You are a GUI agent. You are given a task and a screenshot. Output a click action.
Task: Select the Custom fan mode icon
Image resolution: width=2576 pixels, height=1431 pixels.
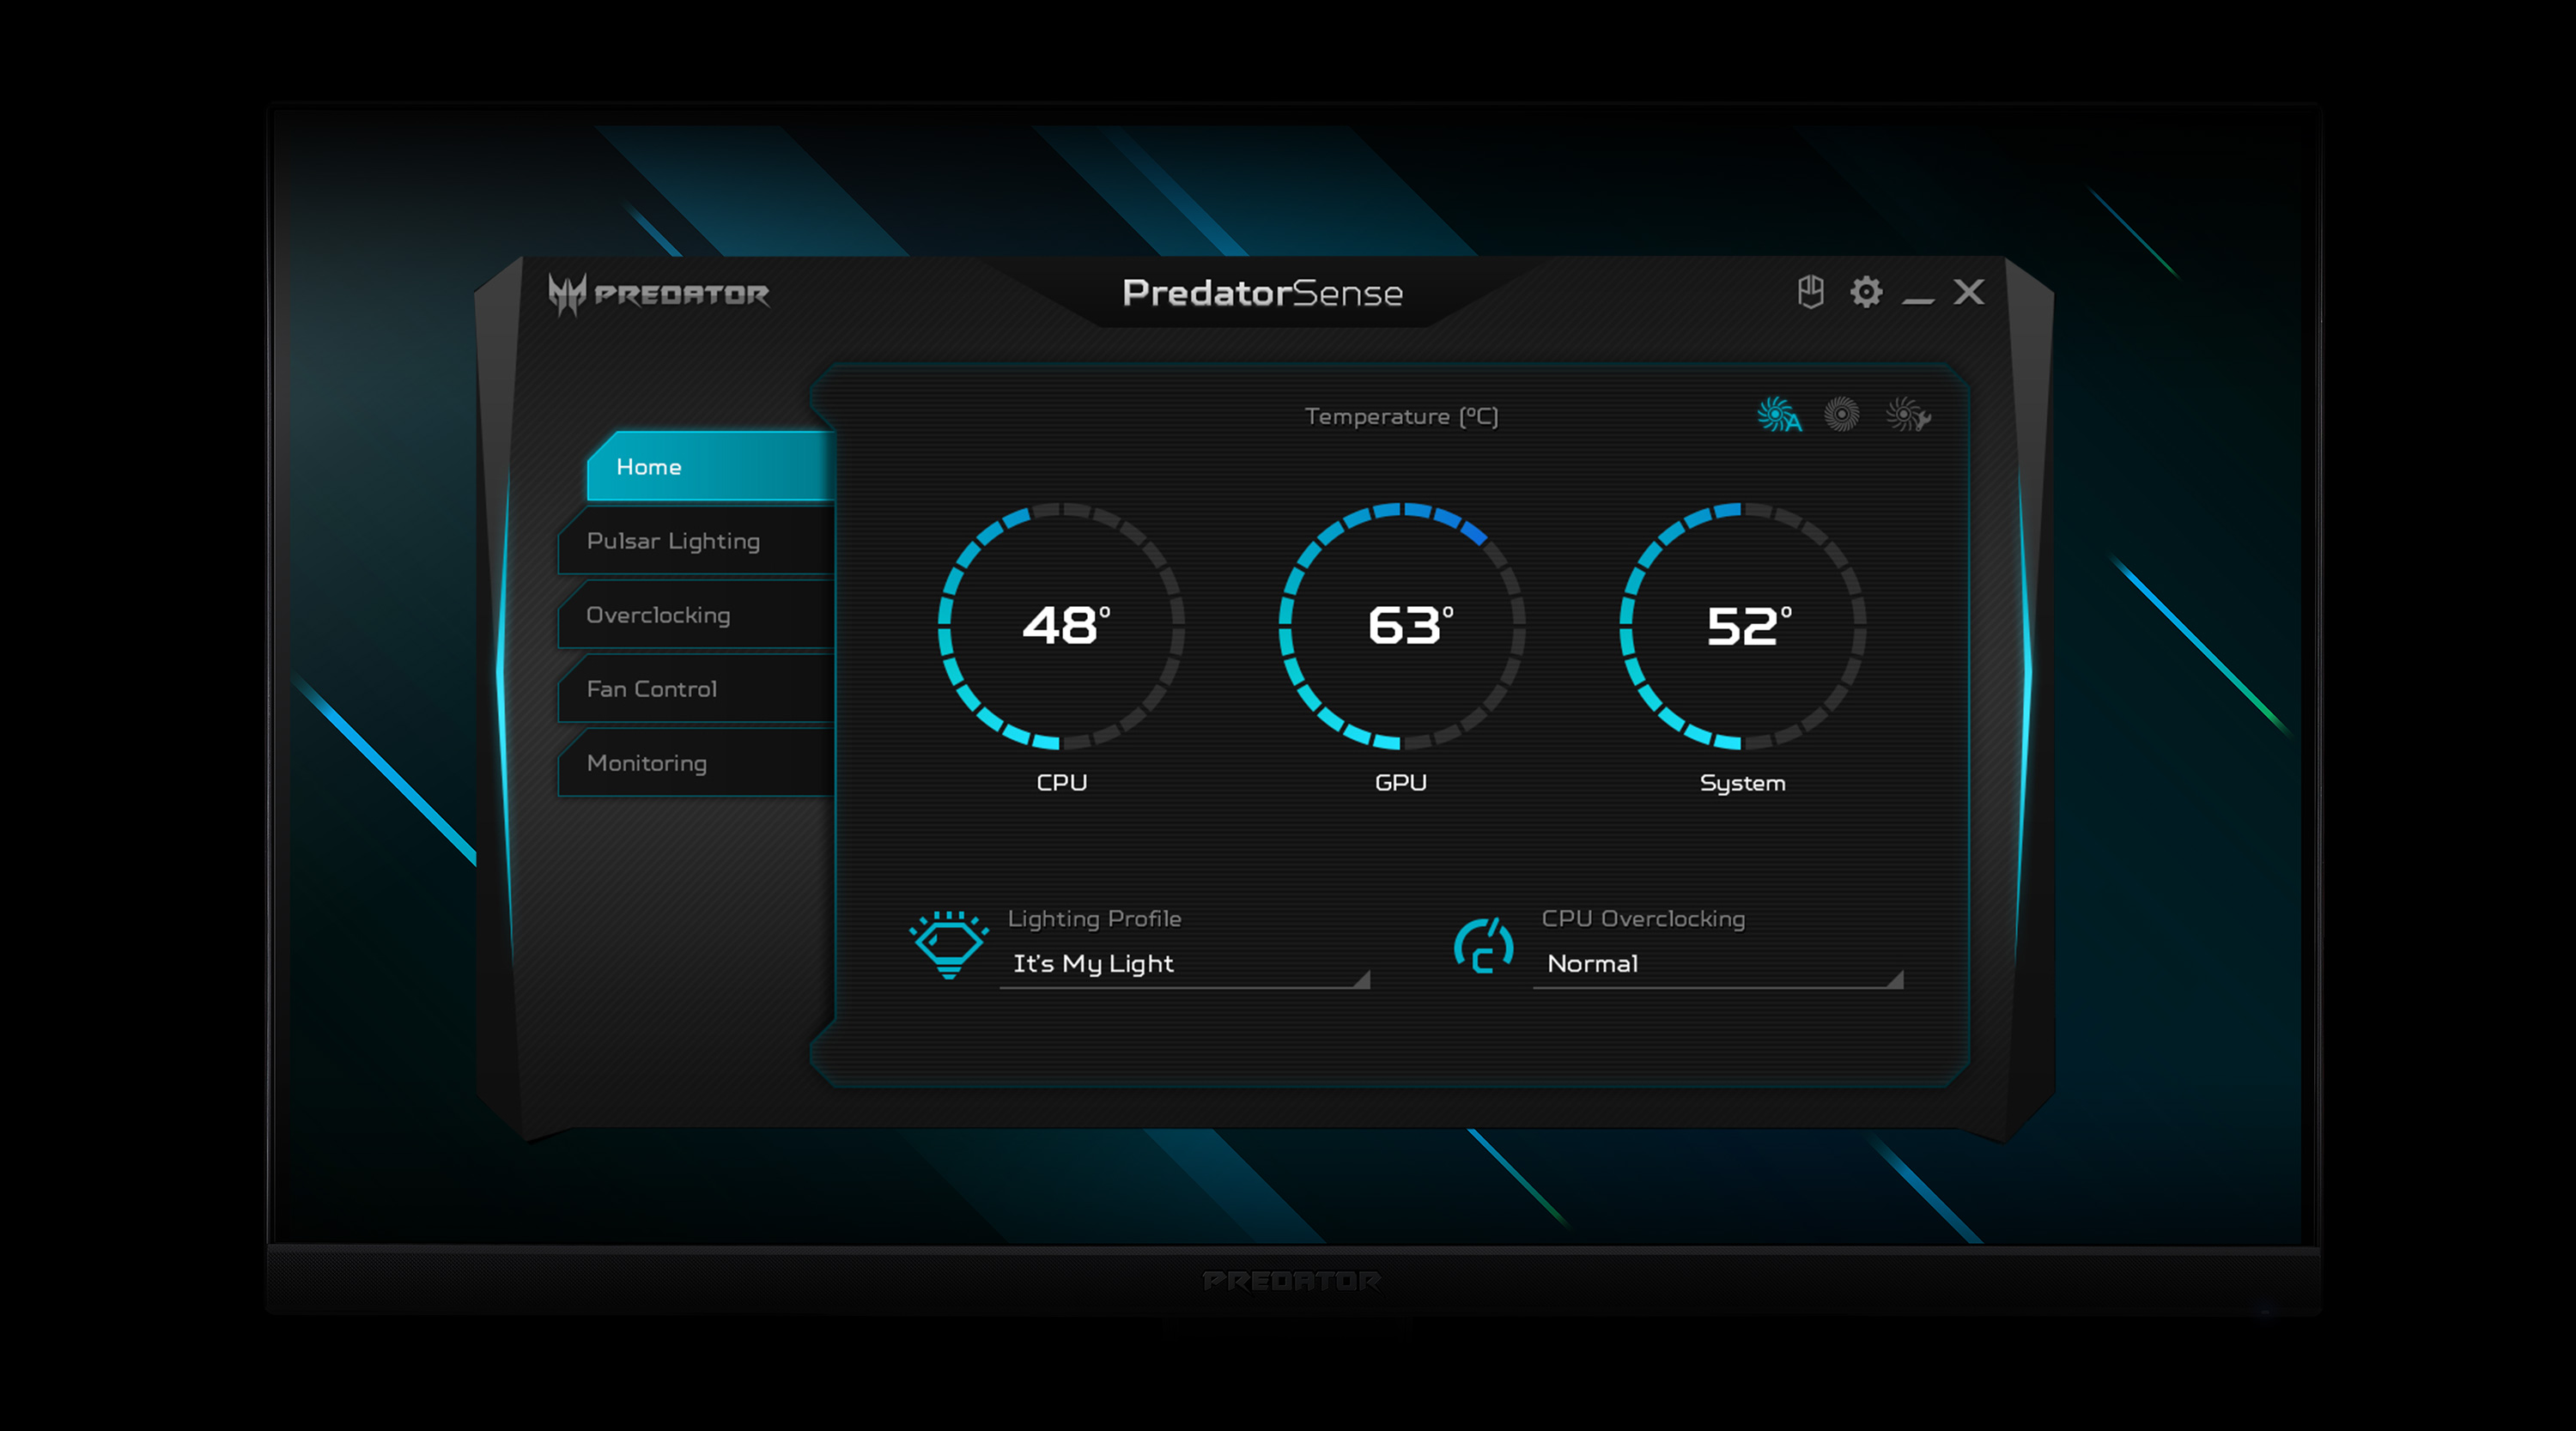pos(1908,414)
